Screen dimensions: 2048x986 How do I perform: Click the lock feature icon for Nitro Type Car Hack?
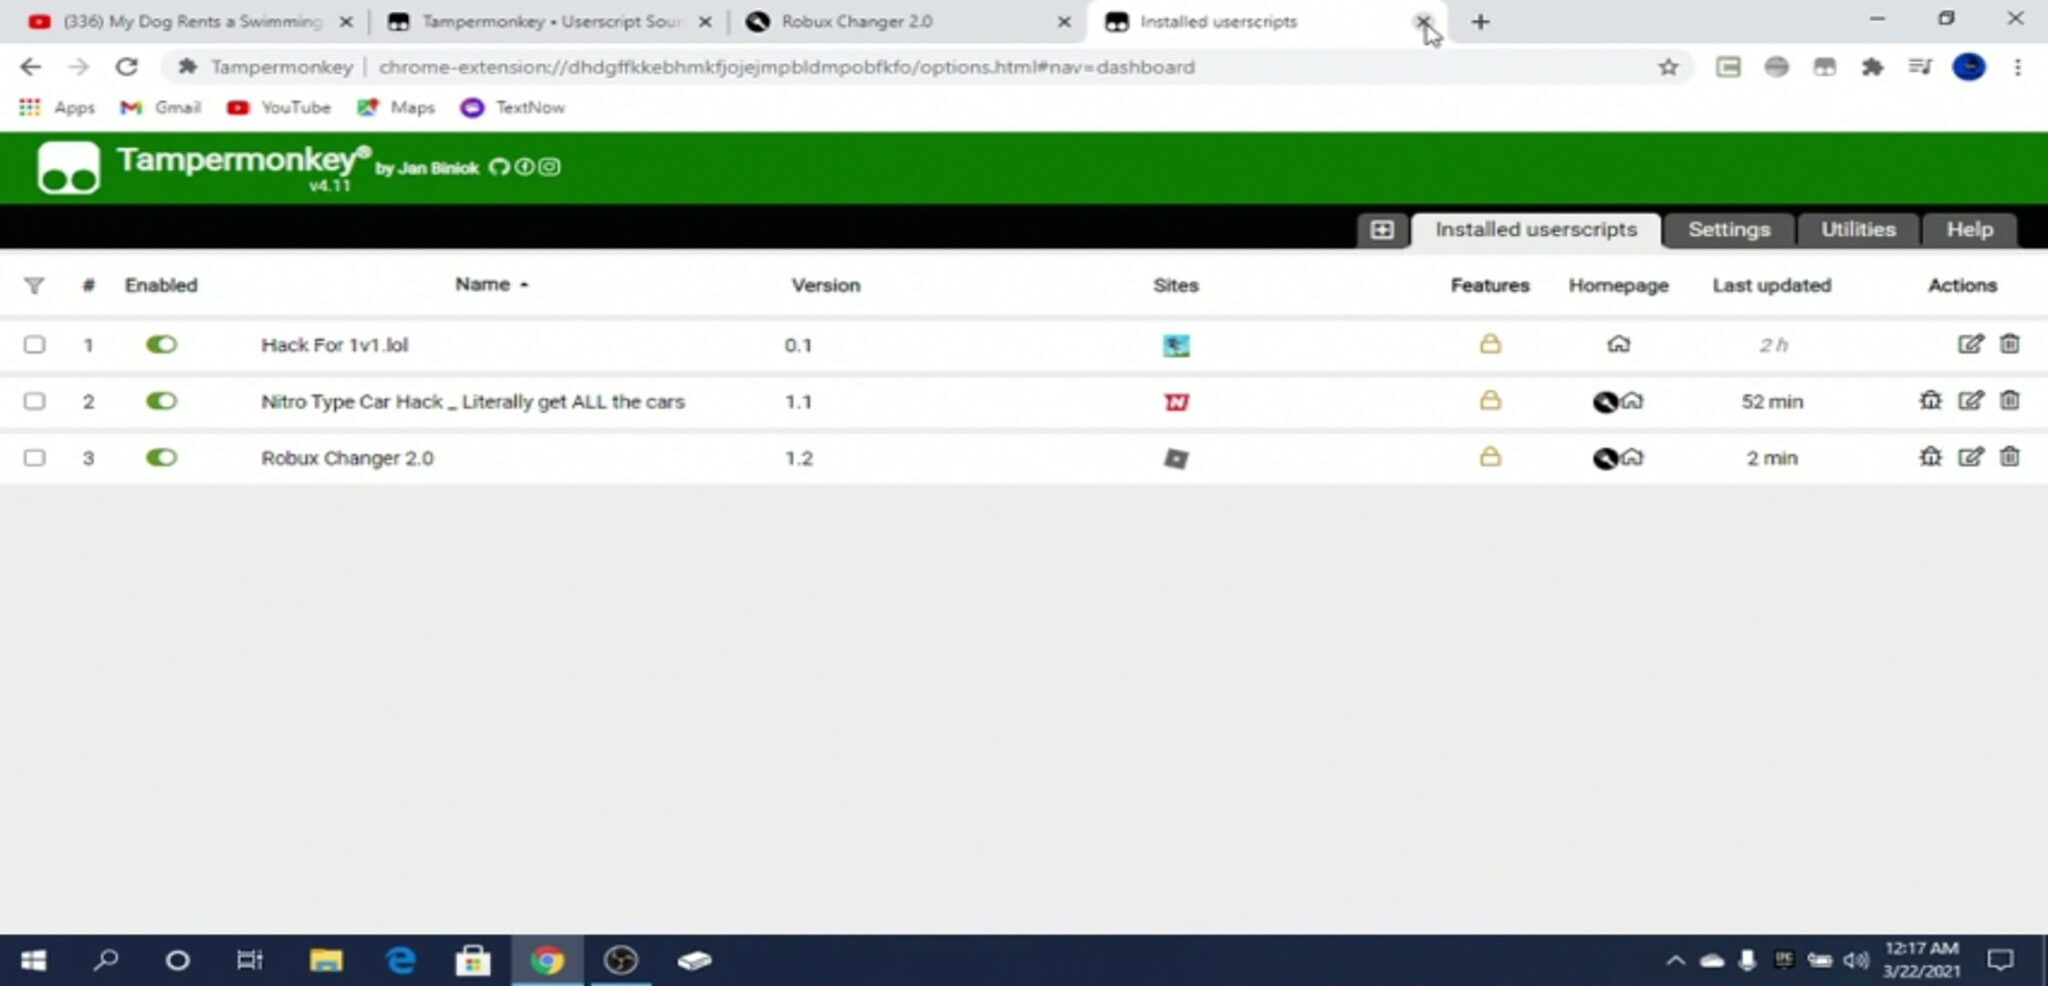1490,401
